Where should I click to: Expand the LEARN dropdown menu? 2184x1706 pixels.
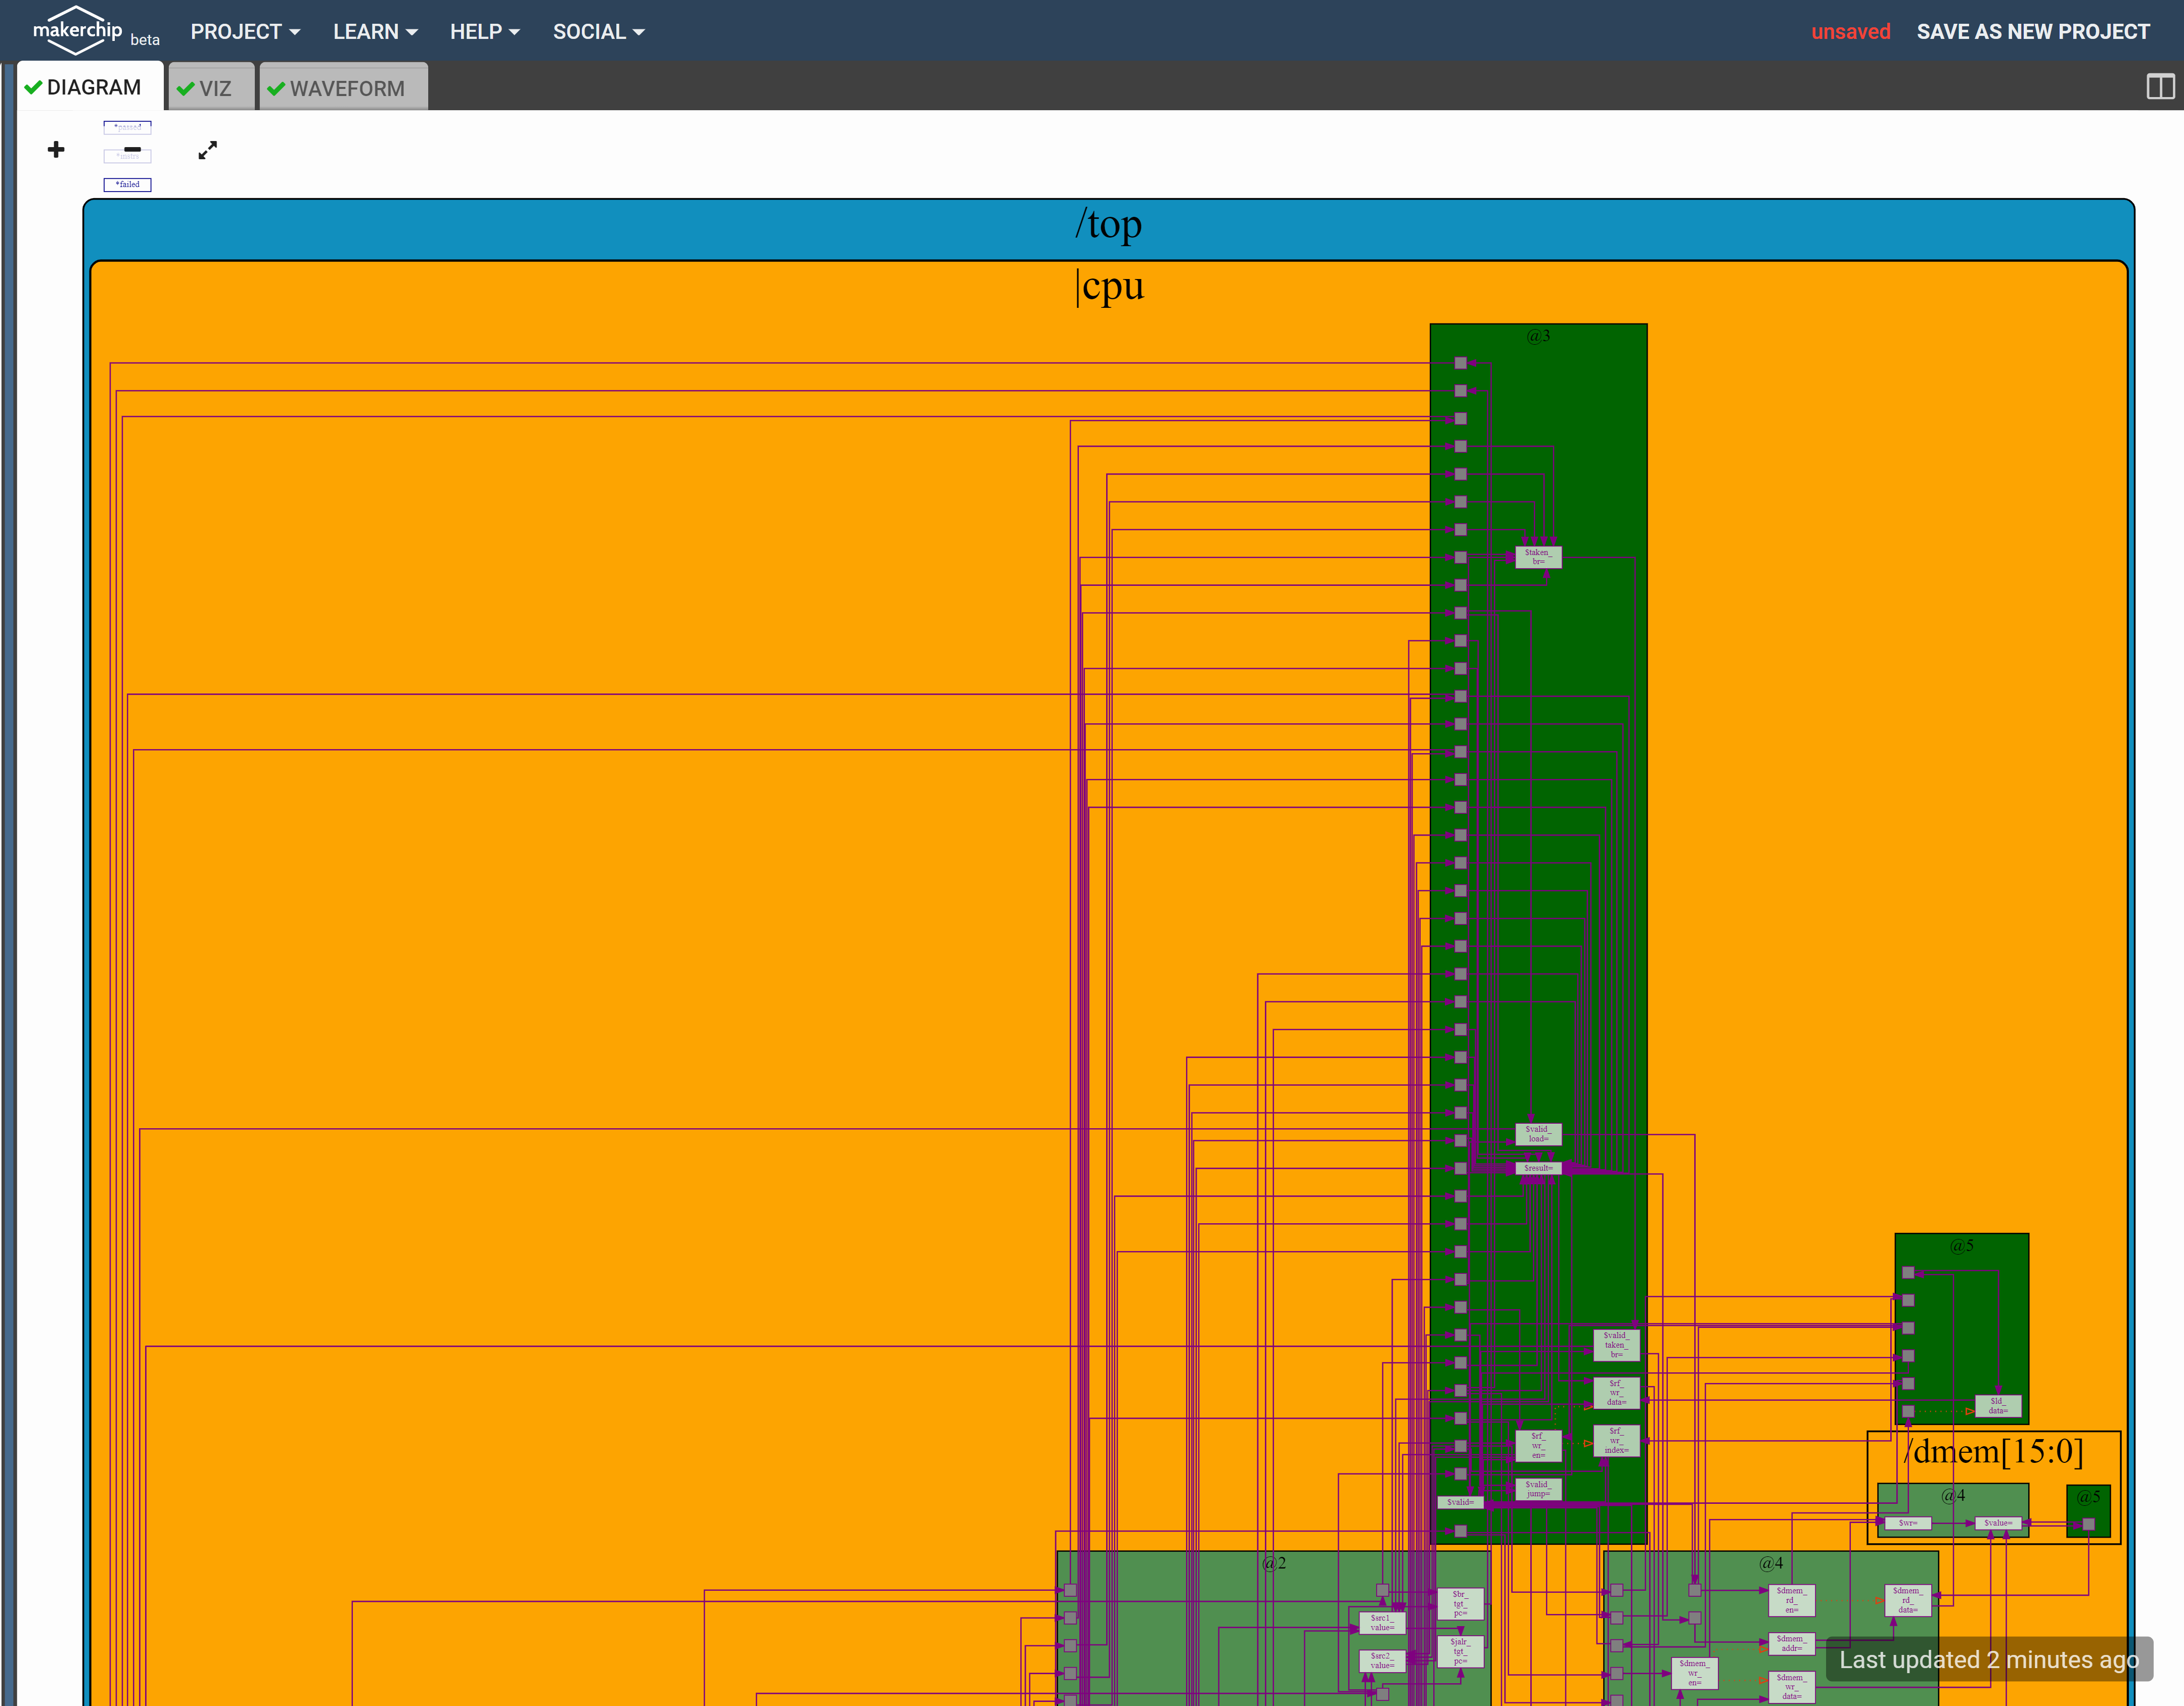pyautogui.click(x=375, y=32)
